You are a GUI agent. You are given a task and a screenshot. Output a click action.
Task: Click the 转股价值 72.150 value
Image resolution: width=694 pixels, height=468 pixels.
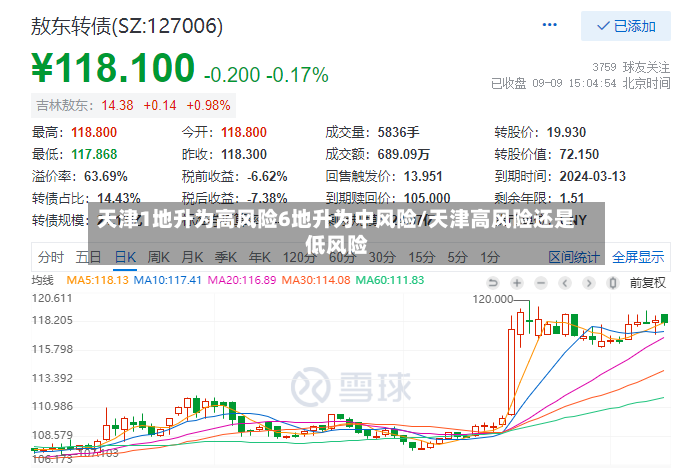579,155
